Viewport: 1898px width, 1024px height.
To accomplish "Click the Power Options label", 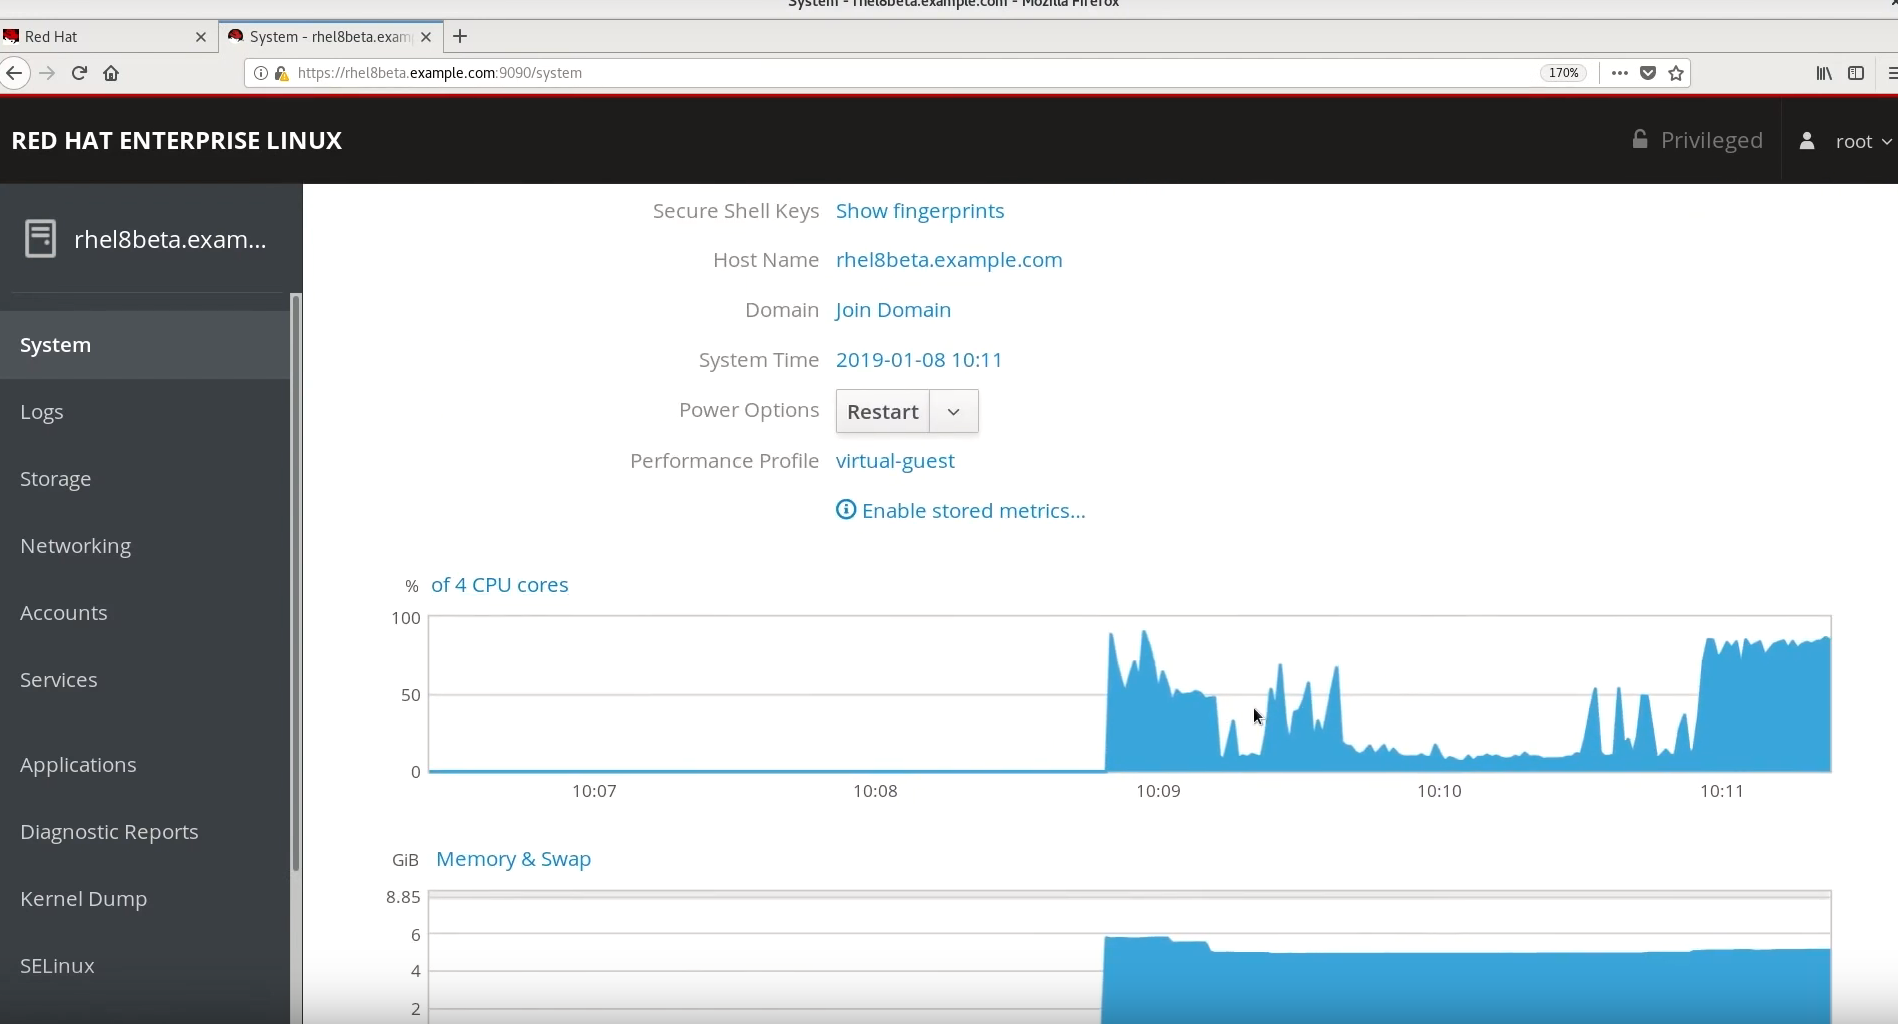I will click(749, 410).
